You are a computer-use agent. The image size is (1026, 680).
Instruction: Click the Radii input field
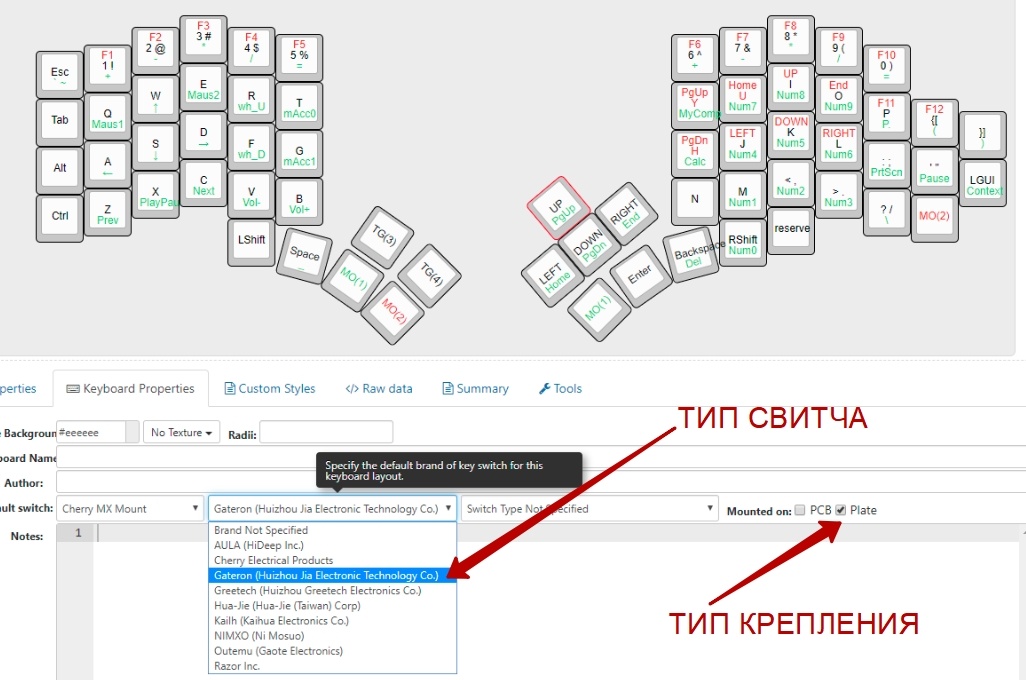coord(326,433)
